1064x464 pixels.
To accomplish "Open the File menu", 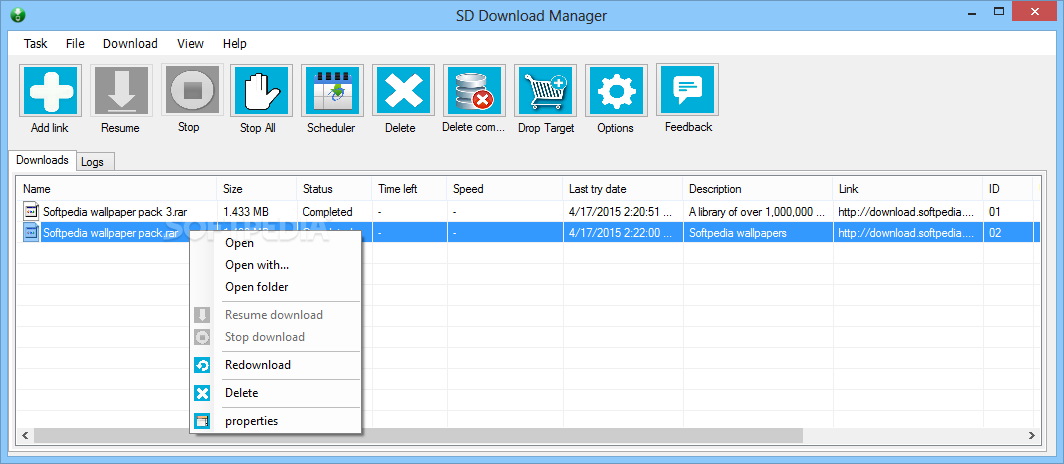I will (x=75, y=43).
